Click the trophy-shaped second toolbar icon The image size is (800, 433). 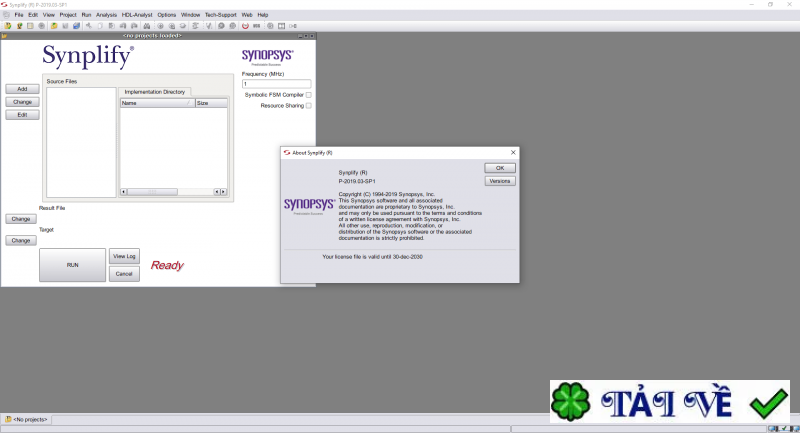tap(19, 26)
